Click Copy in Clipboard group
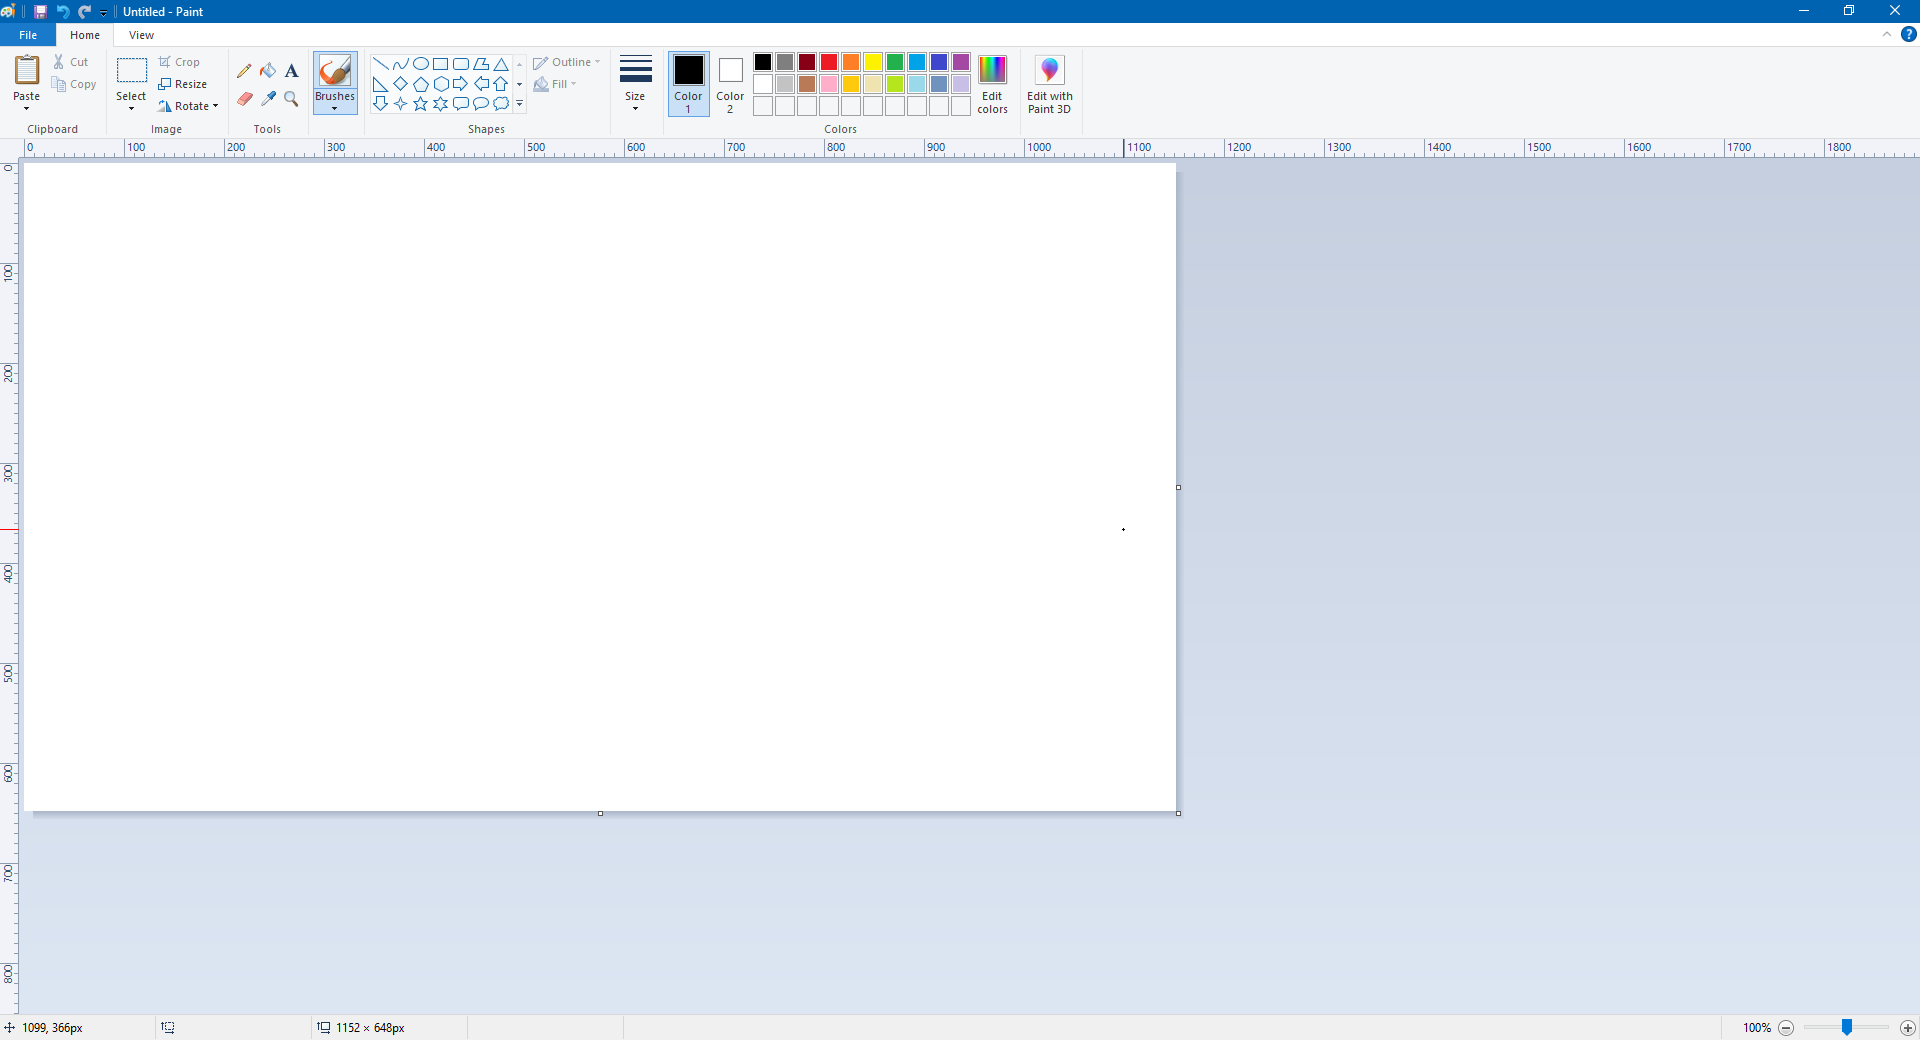 (74, 84)
